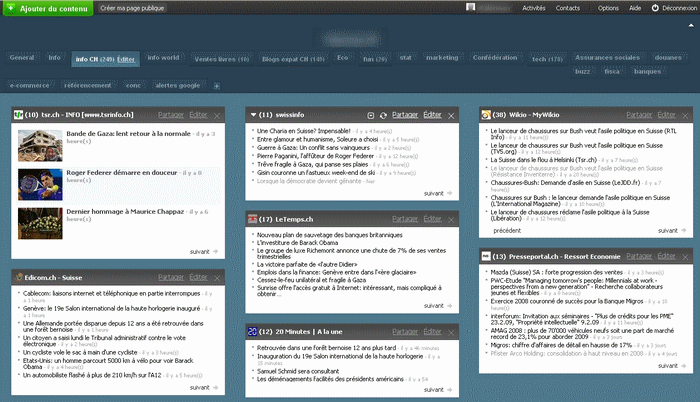Click Éditer on the tsr.ch widget
The width and height of the screenshot is (700, 402).
point(198,115)
